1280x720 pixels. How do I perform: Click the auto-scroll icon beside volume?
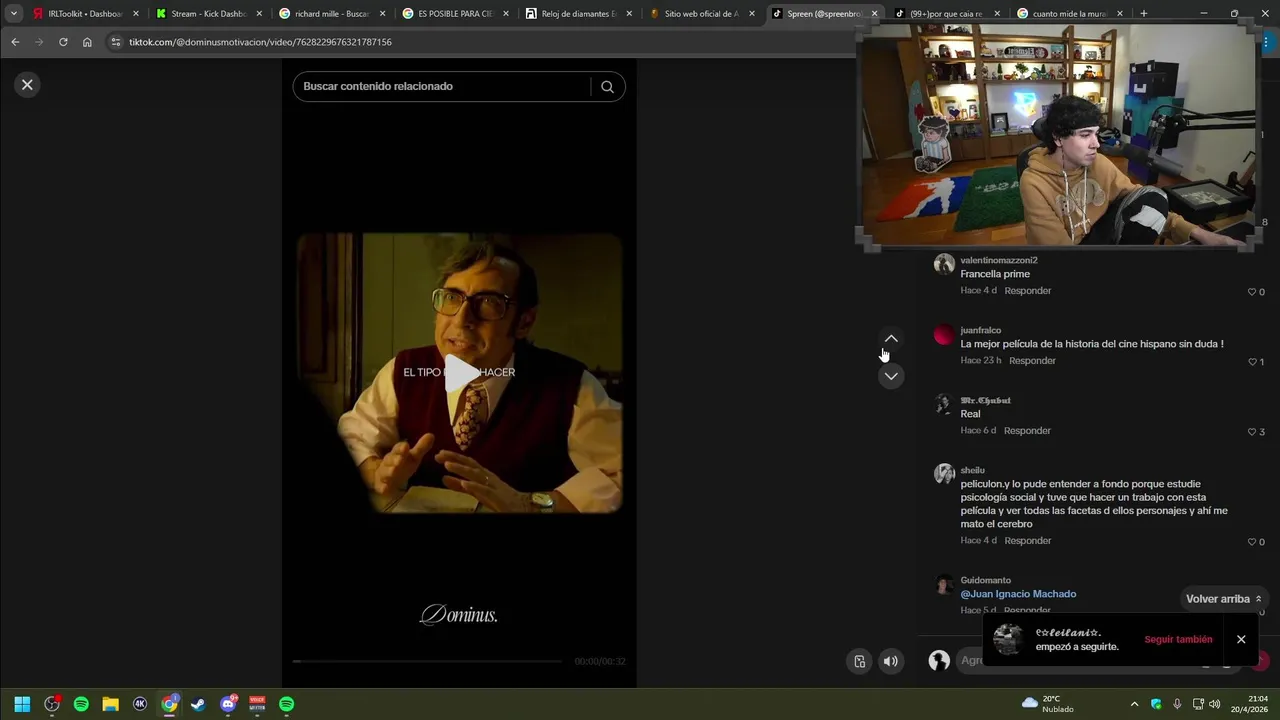tap(859, 661)
